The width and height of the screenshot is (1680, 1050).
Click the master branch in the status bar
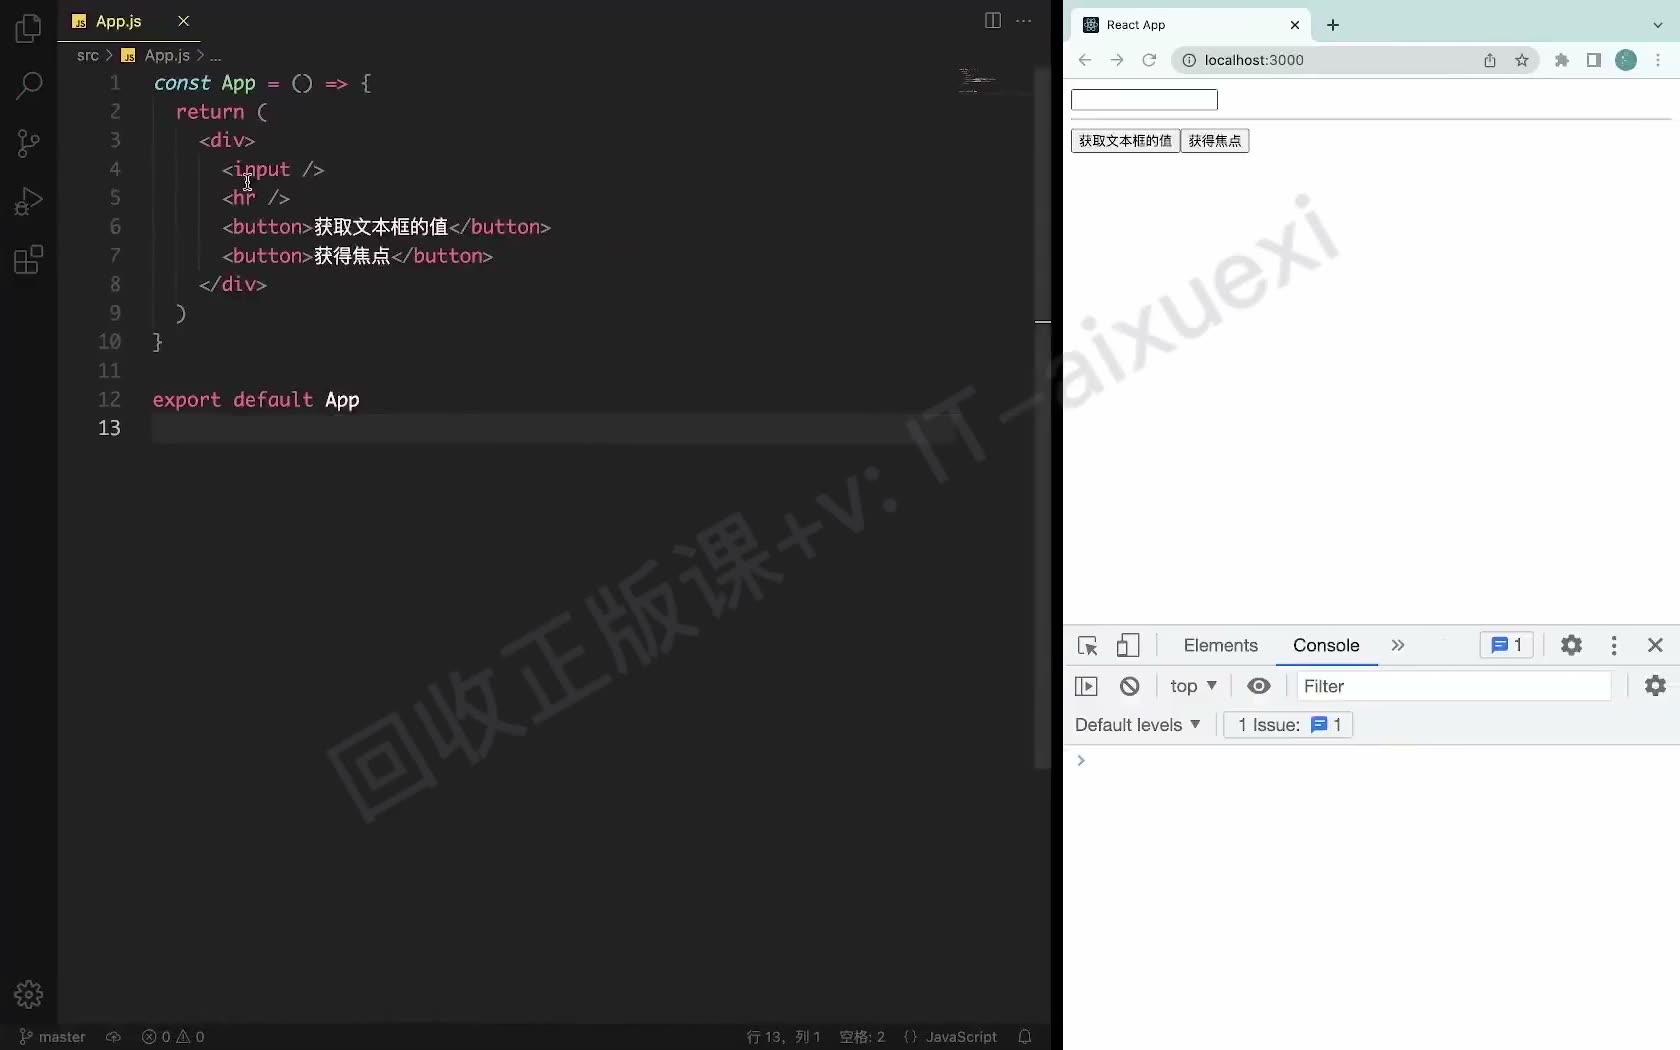tap(53, 1037)
